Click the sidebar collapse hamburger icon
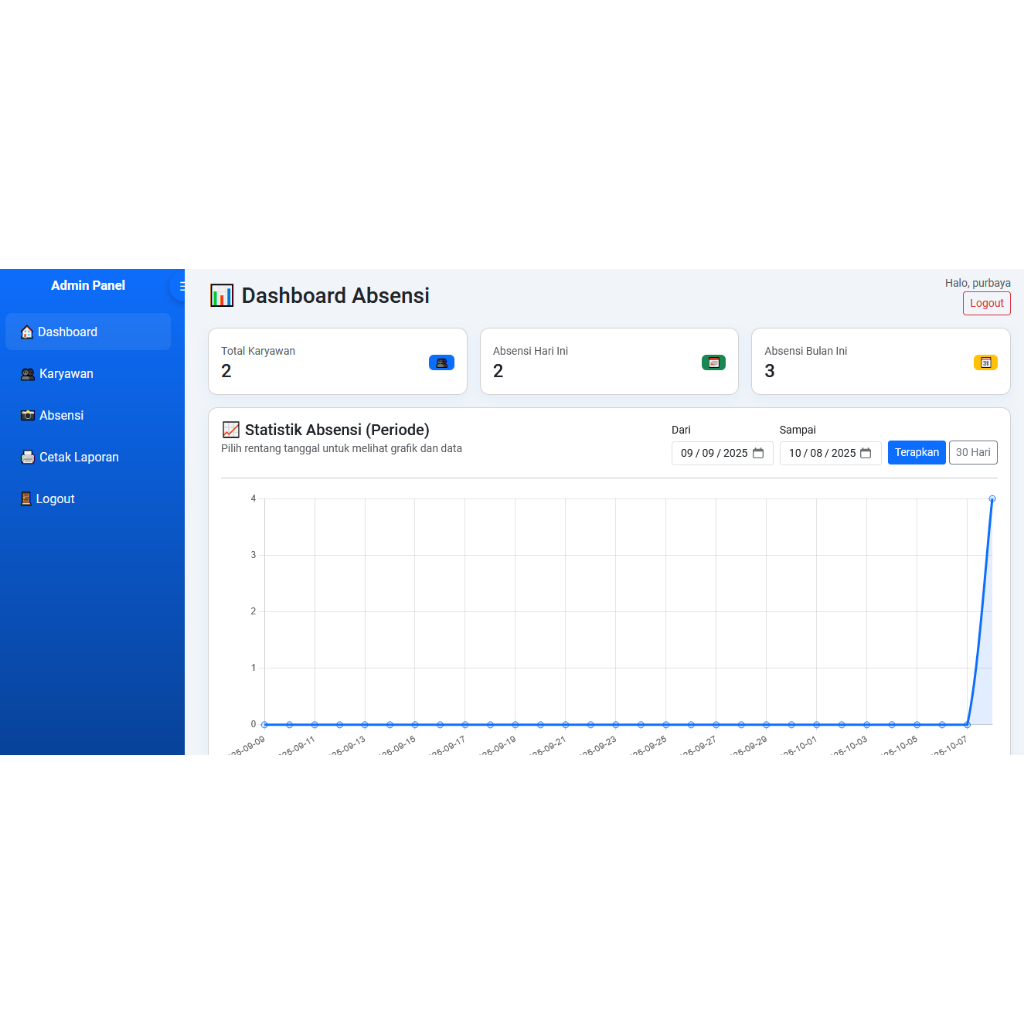This screenshot has height=1024, width=1024. coord(181,286)
